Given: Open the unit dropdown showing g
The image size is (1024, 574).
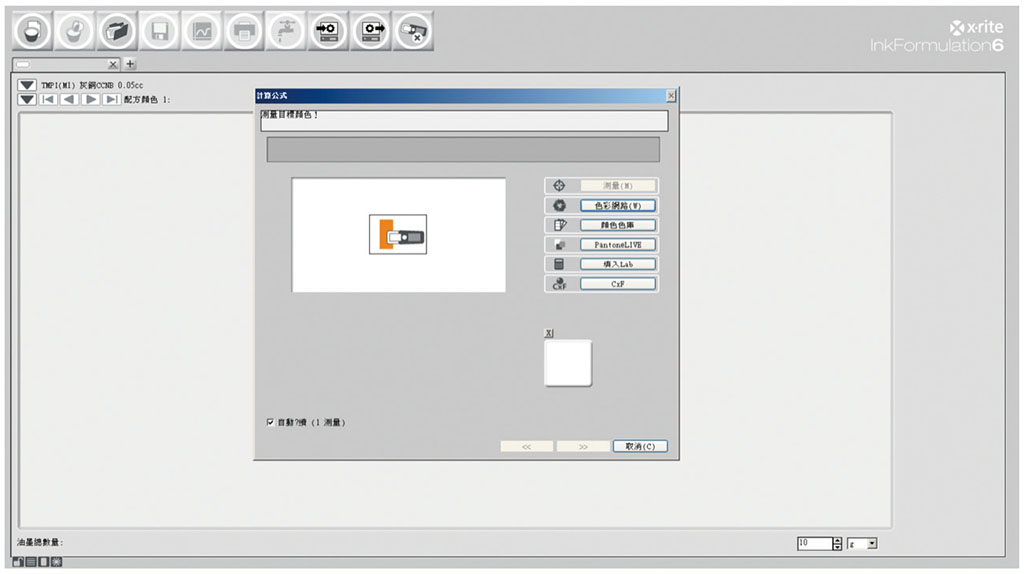Looking at the screenshot, I should tap(871, 543).
